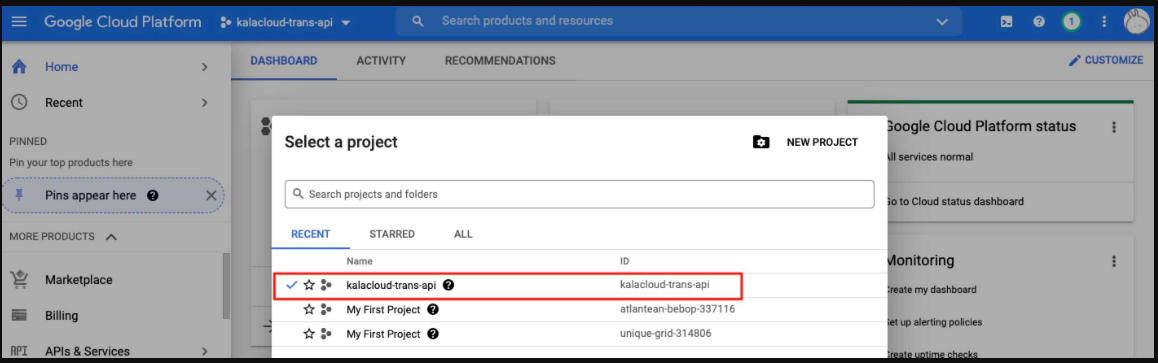The width and height of the screenshot is (1158, 363).
Task: Select the STARRED tab in dialog
Action: (392, 234)
